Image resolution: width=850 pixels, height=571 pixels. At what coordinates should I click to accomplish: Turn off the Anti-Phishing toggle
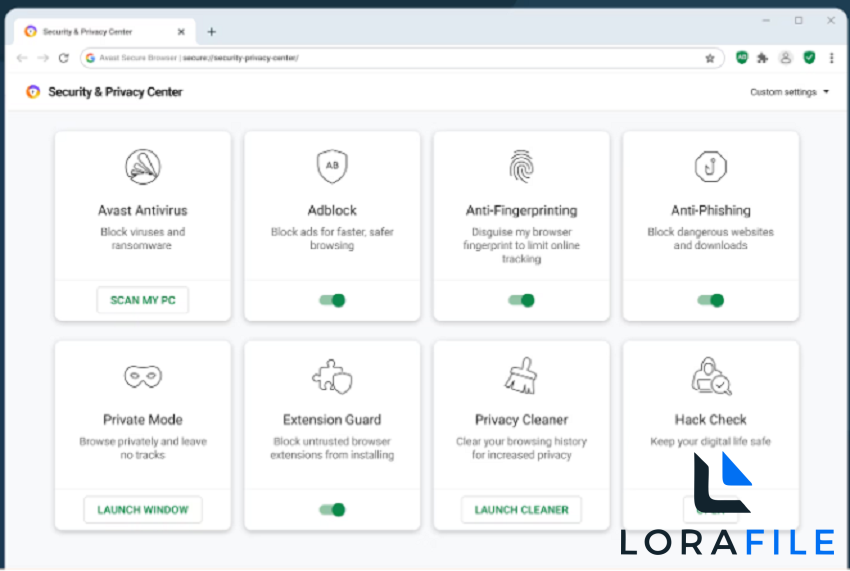tap(711, 300)
